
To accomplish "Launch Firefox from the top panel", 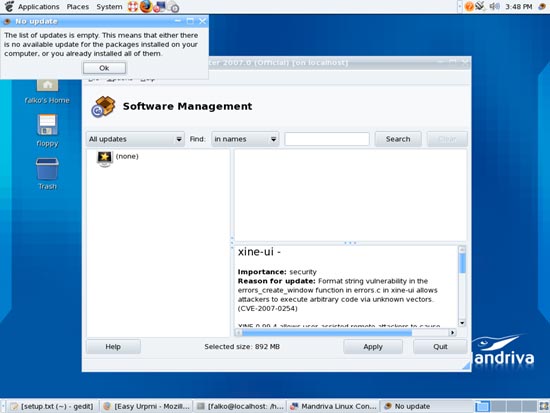I will click(146, 6).
